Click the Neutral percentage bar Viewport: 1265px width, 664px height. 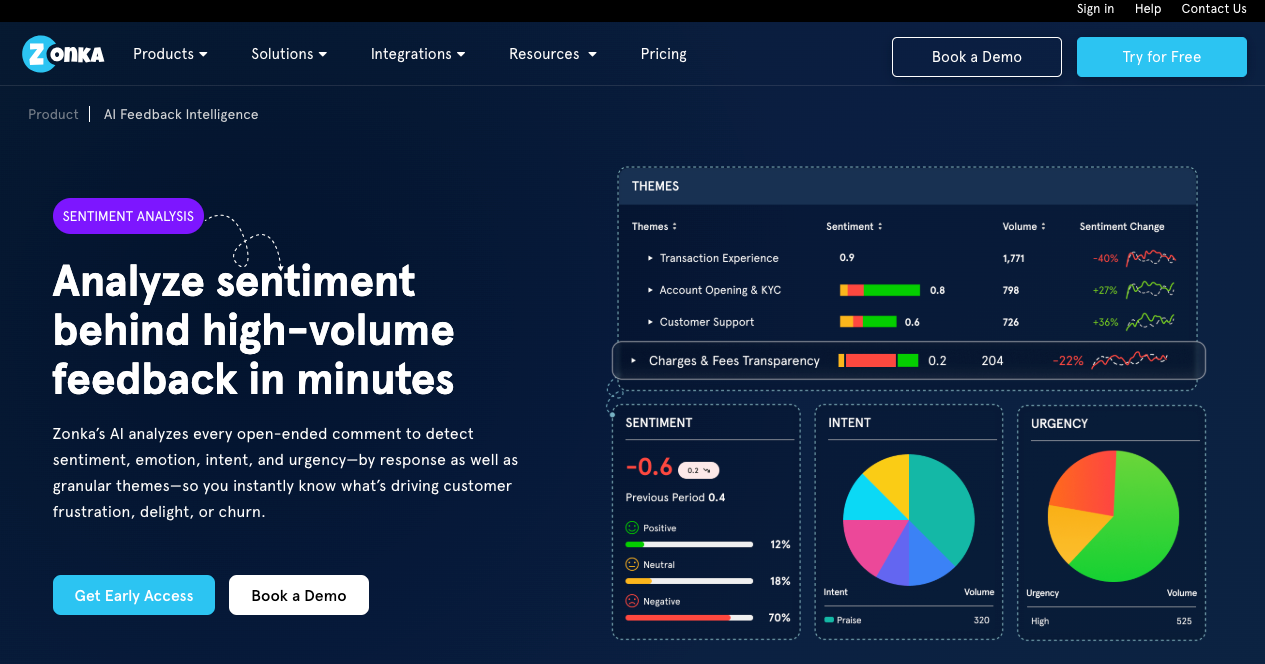689,581
